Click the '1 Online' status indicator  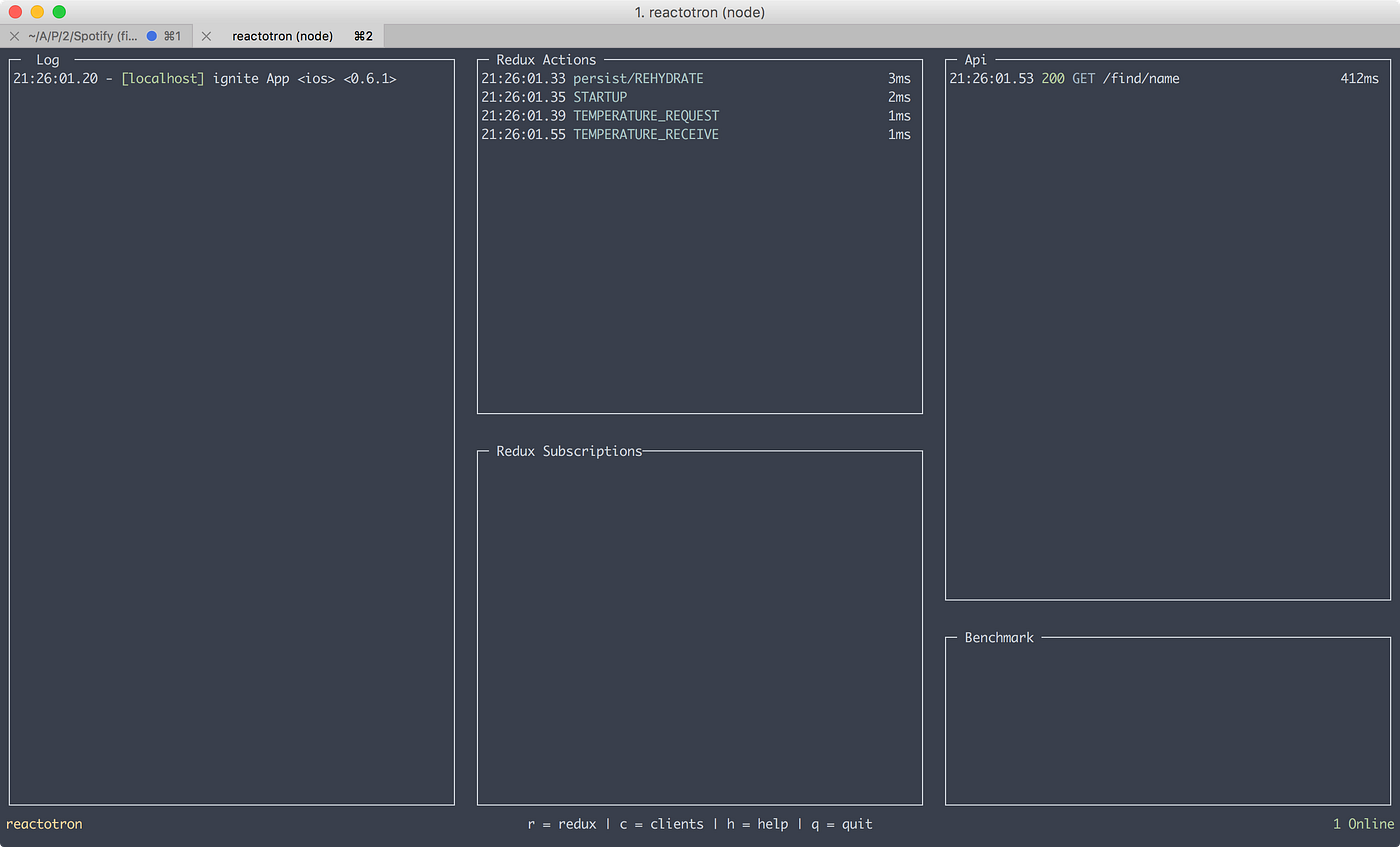(1363, 824)
